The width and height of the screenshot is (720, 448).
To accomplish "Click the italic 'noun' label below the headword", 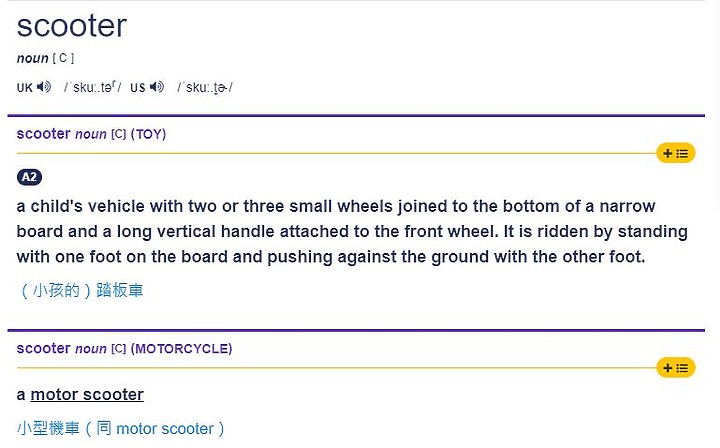I will point(33,58).
